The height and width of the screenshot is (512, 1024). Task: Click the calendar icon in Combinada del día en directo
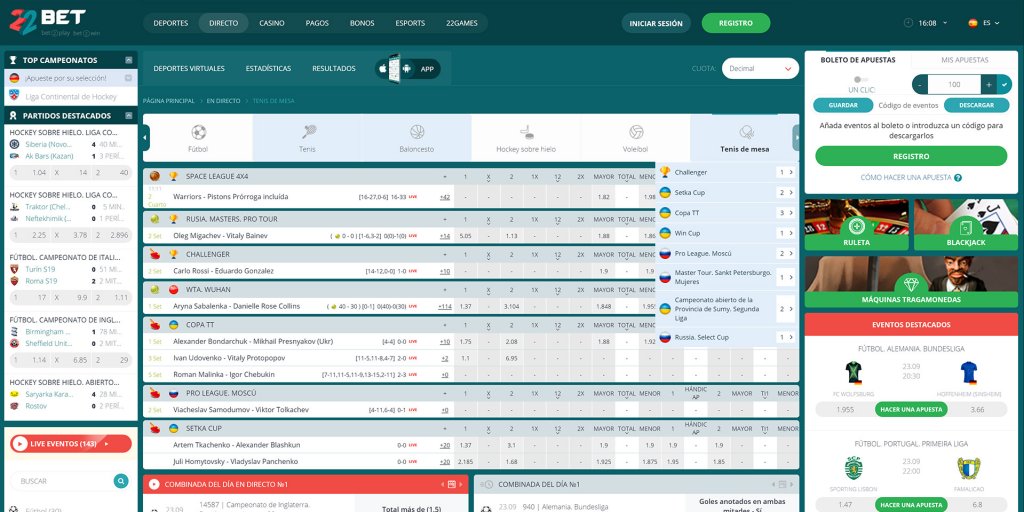point(451,485)
